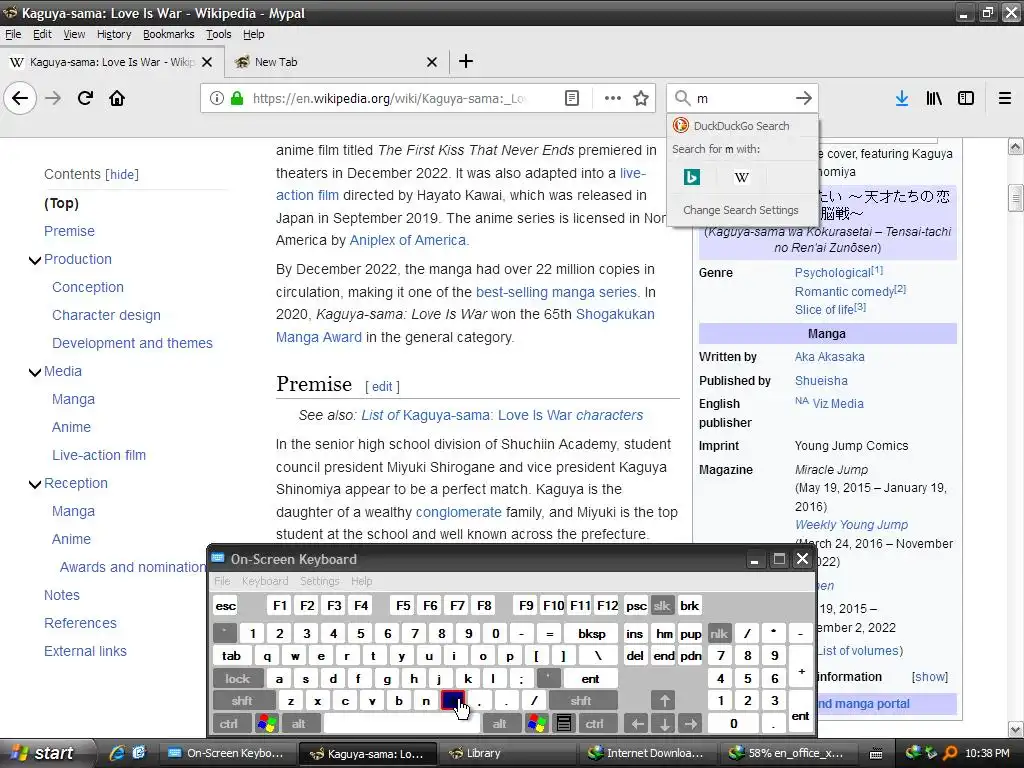This screenshot has width=1024, height=768.
Task: Open a new tab with the plus button
Action: coord(466,61)
